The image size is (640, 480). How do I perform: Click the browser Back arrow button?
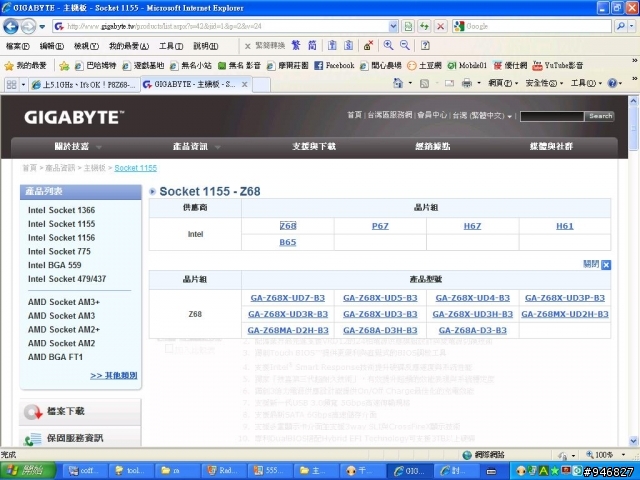point(11,27)
